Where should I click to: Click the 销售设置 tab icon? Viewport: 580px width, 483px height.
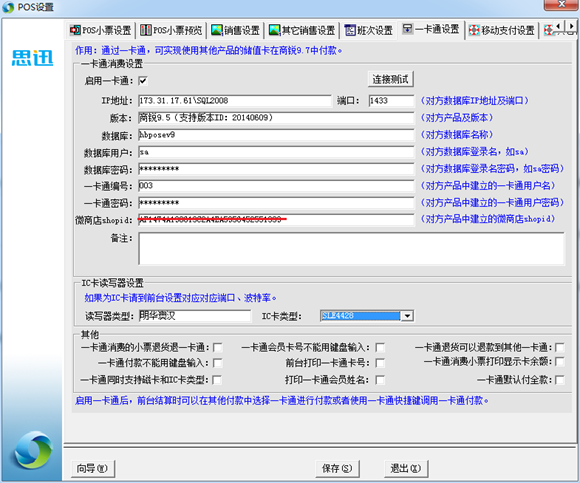pos(217,30)
